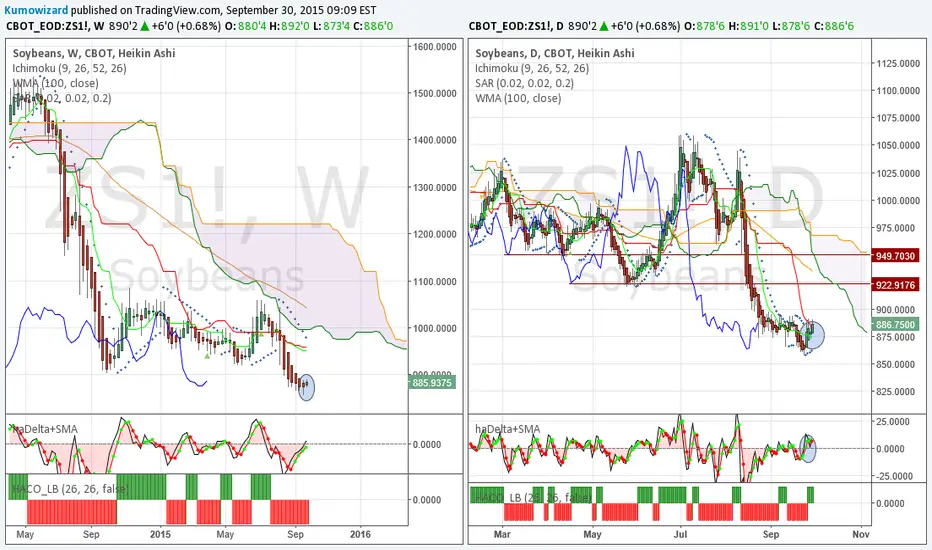The width and height of the screenshot is (932, 550).
Task: Click the 1200.0000 label on weekly price axis
Action: coord(435,234)
